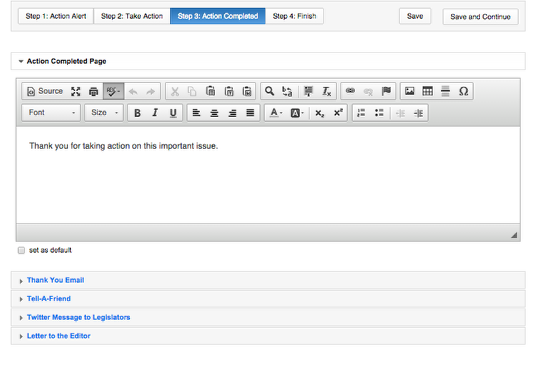540x372 pixels.
Task: Click the Source view button
Action: pos(45,91)
